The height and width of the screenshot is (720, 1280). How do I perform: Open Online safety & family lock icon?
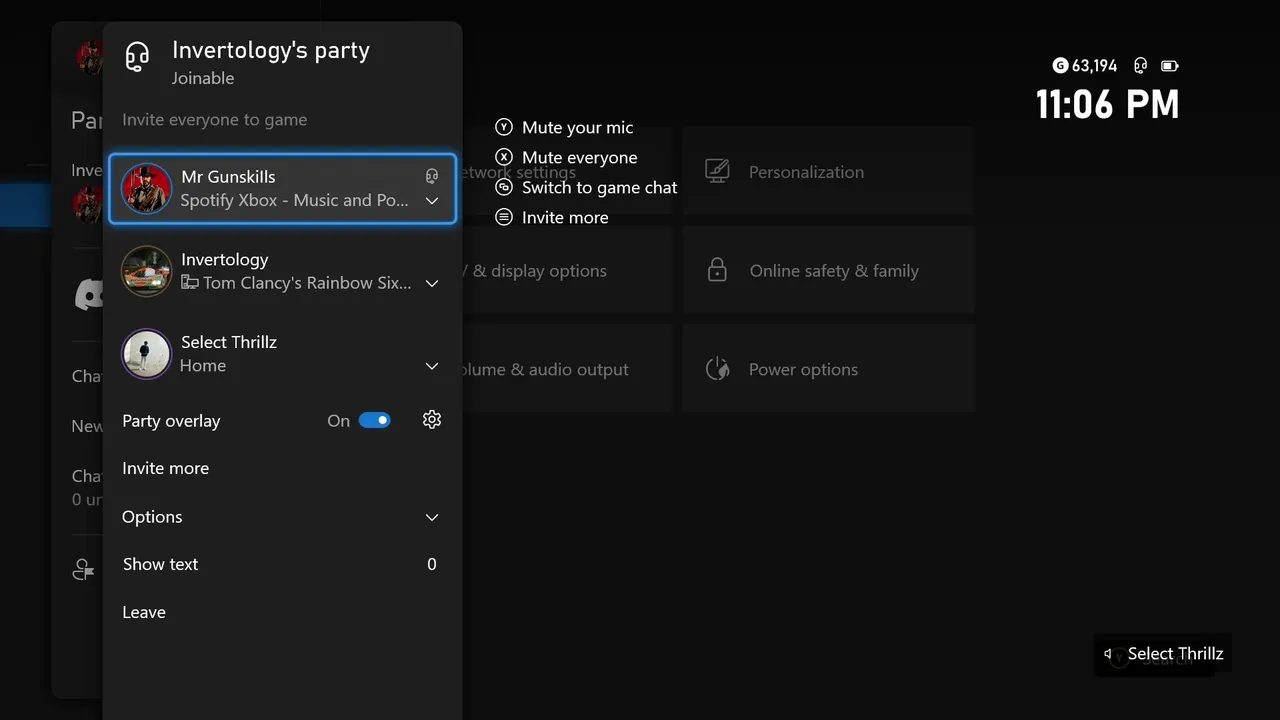[x=717, y=270]
